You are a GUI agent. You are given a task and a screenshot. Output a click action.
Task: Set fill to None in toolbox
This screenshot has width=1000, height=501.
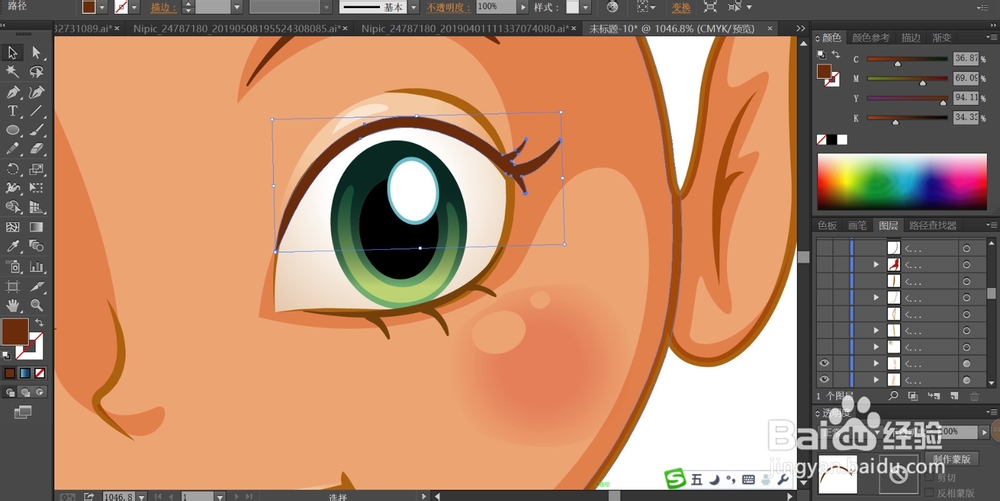[x=40, y=373]
